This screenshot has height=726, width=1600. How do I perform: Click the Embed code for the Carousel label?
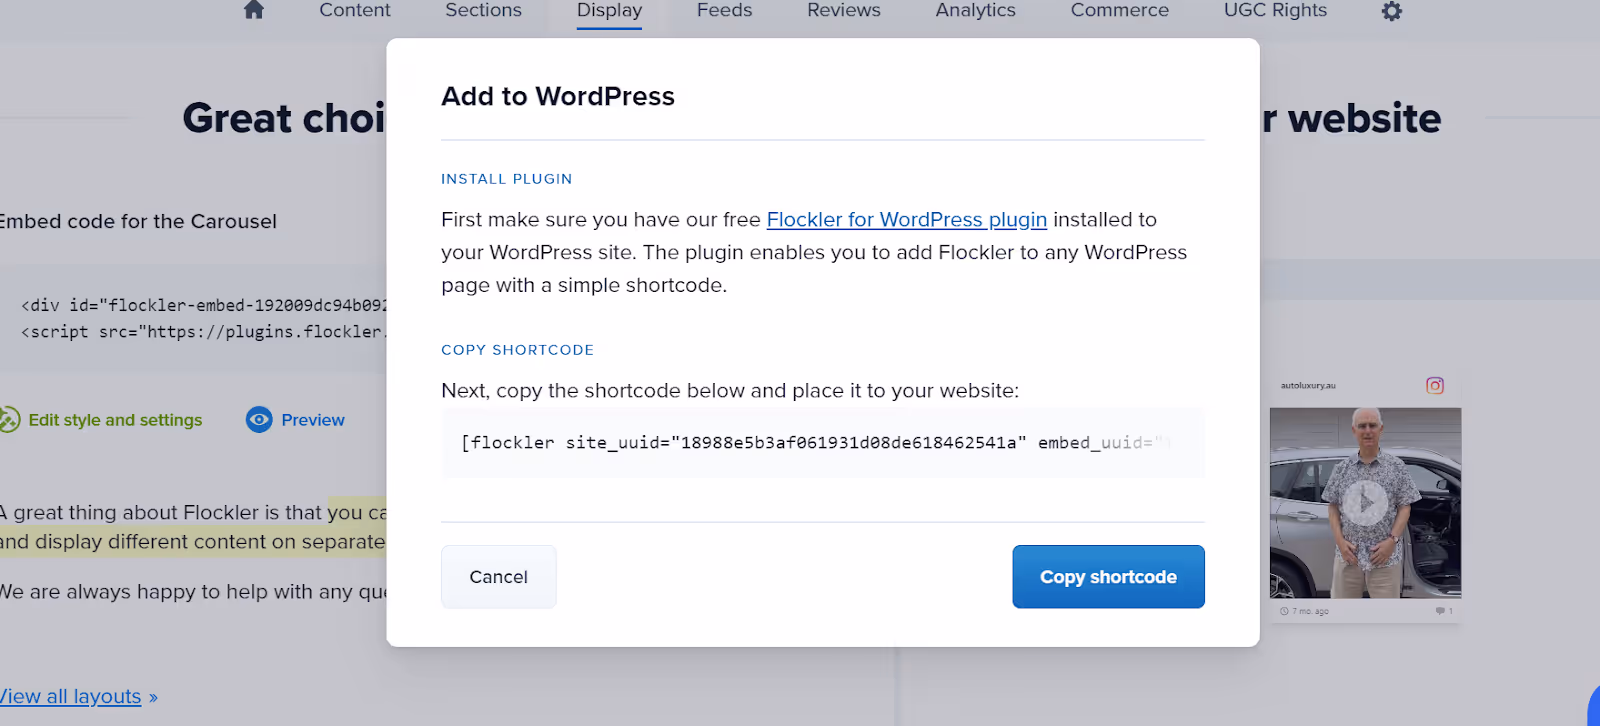(138, 222)
